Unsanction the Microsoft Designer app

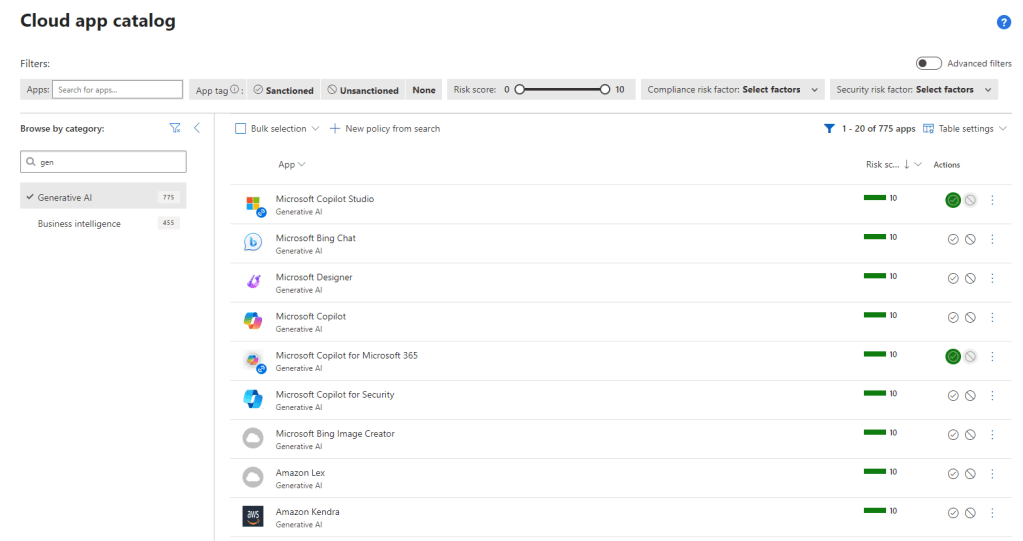click(x=970, y=278)
